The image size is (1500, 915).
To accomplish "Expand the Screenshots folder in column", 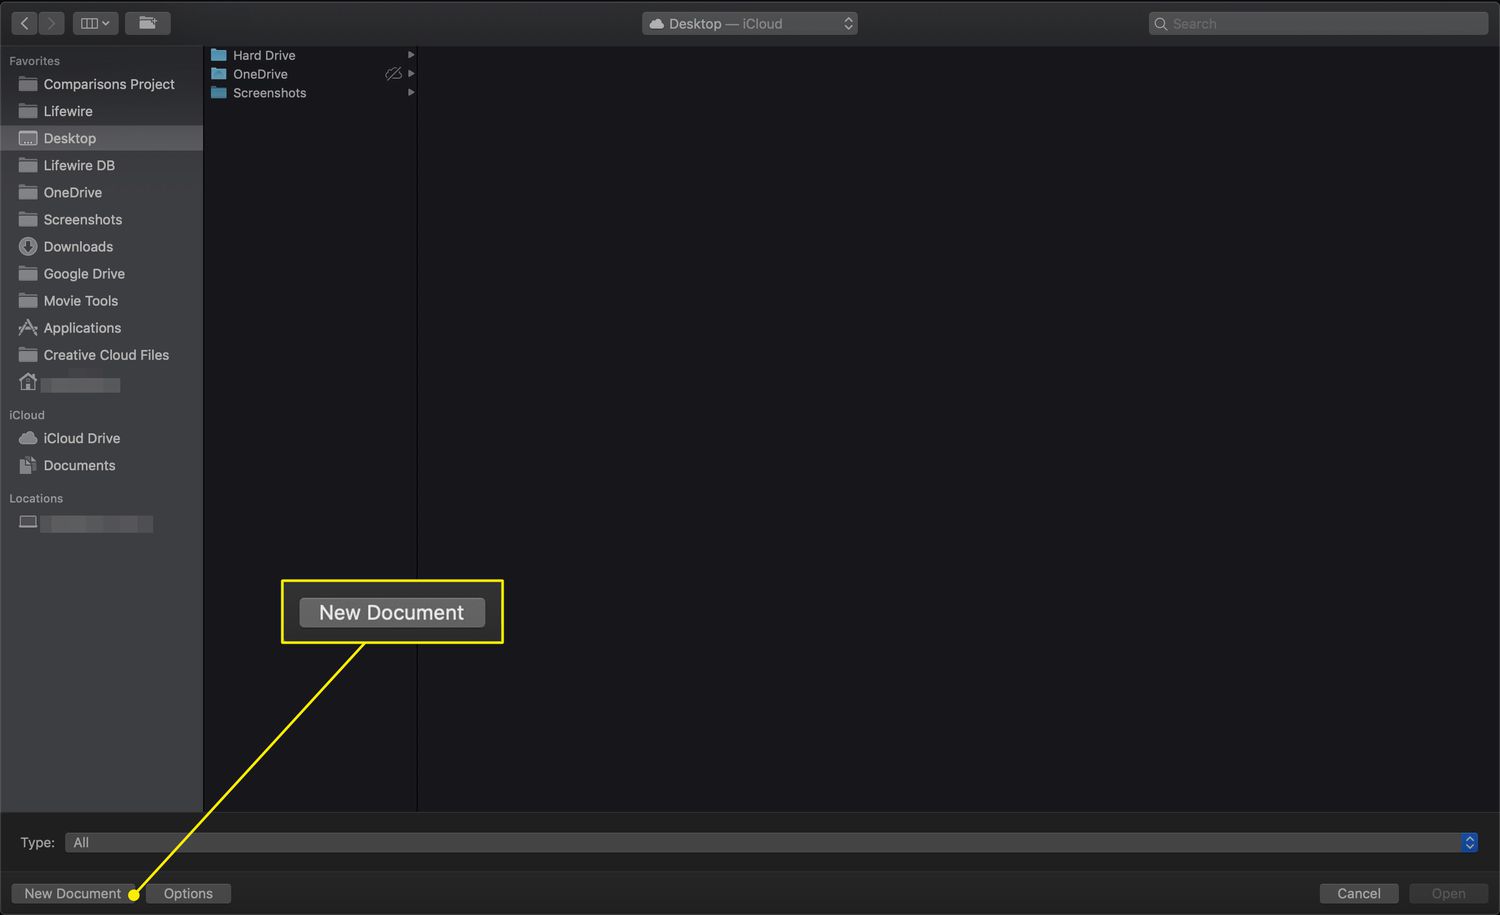I will pos(410,93).
